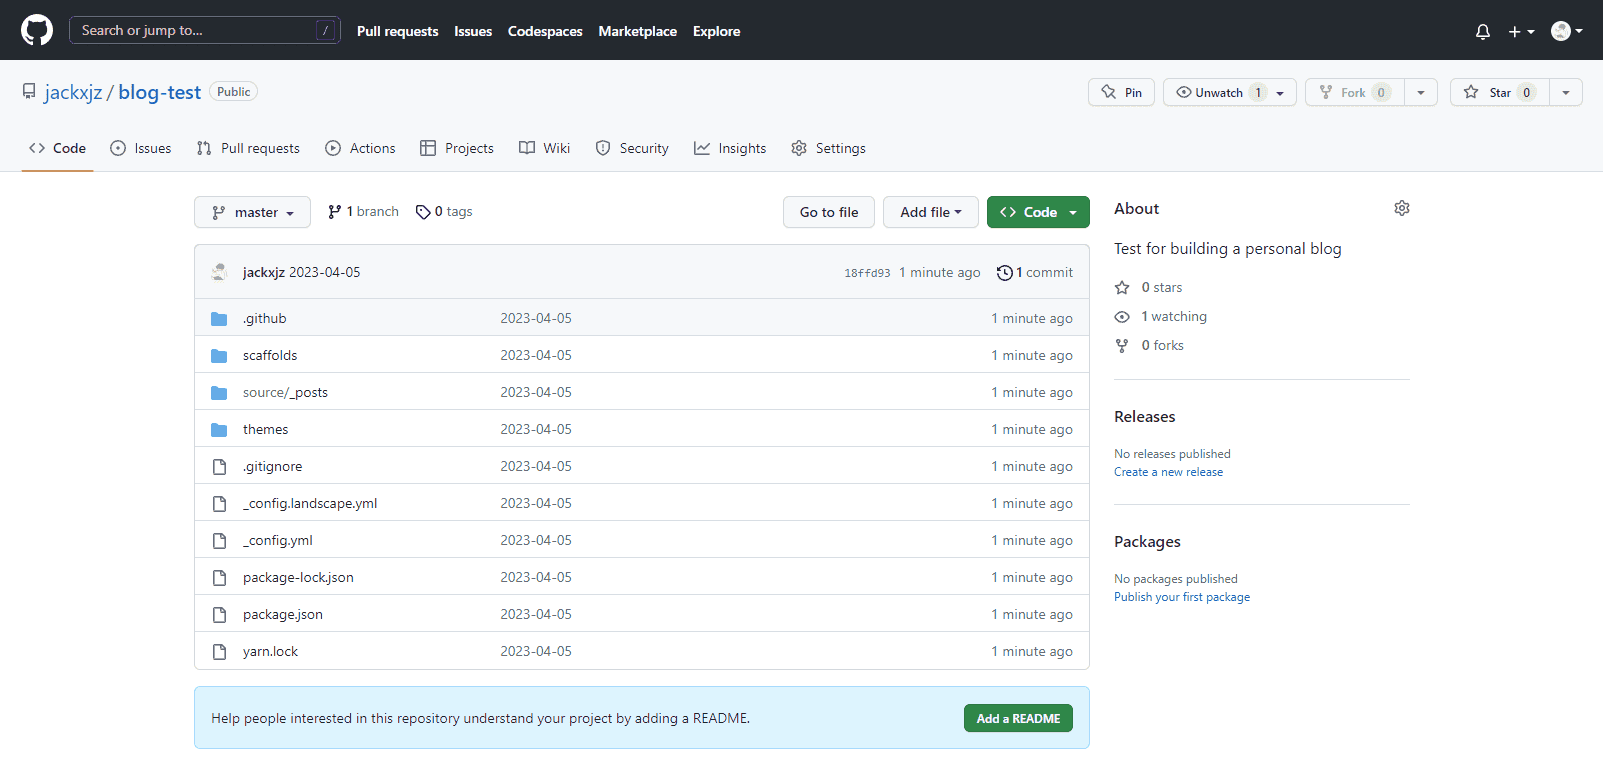
Task: View the 1 commit history link
Action: click(1035, 272)
